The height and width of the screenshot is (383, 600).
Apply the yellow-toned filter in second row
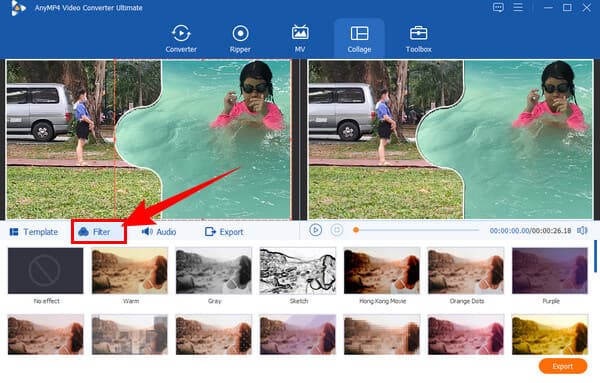coord(550,335)
